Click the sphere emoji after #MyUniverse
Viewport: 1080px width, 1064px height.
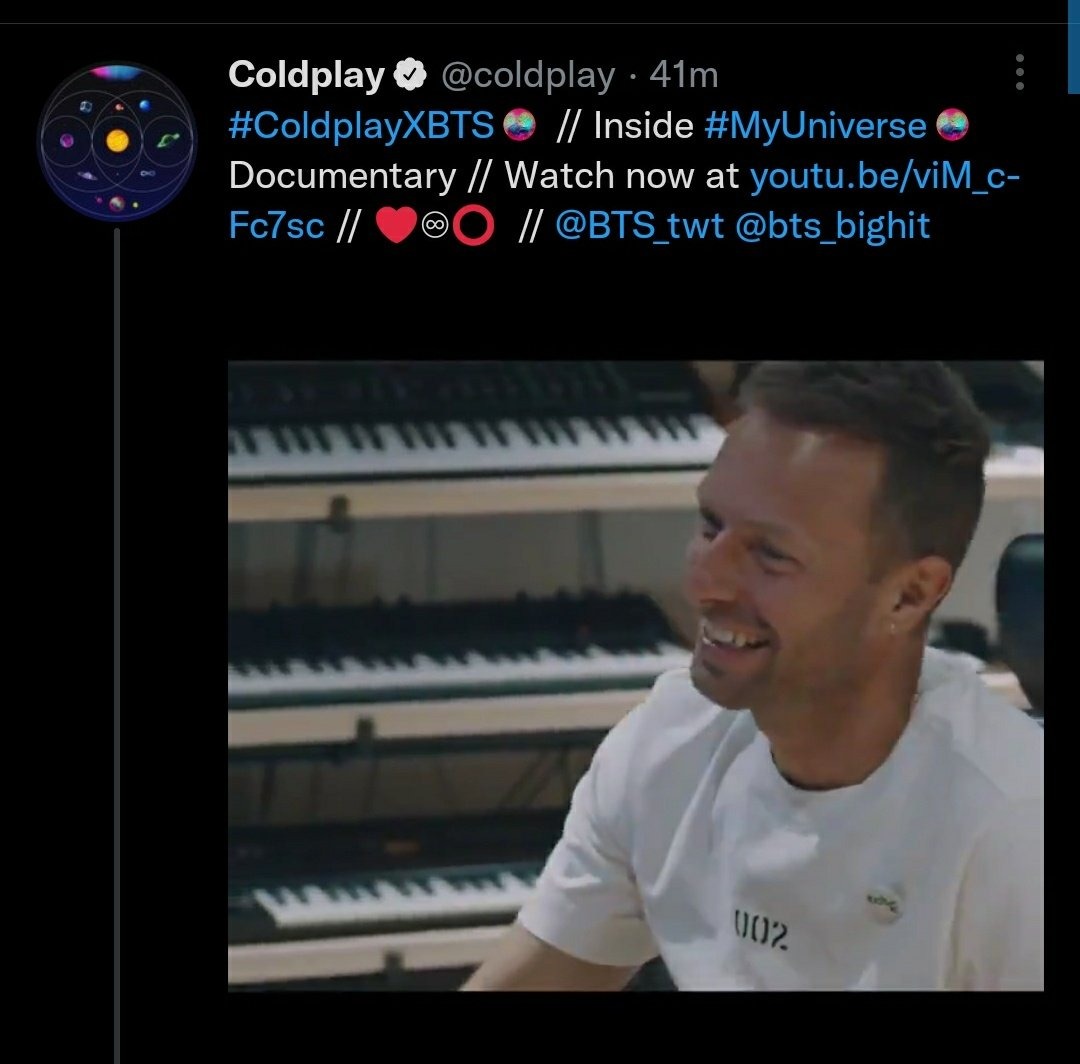[x=954, y=124]
